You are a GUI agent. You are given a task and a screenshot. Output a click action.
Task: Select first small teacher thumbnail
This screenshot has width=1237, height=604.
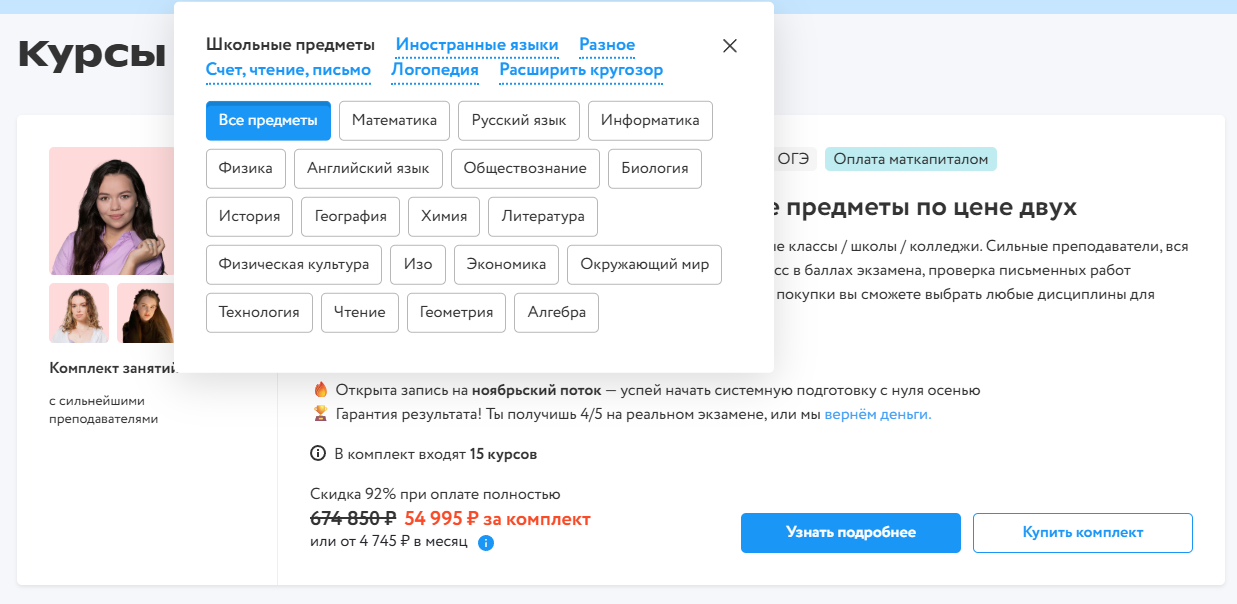tap(79, 313)
